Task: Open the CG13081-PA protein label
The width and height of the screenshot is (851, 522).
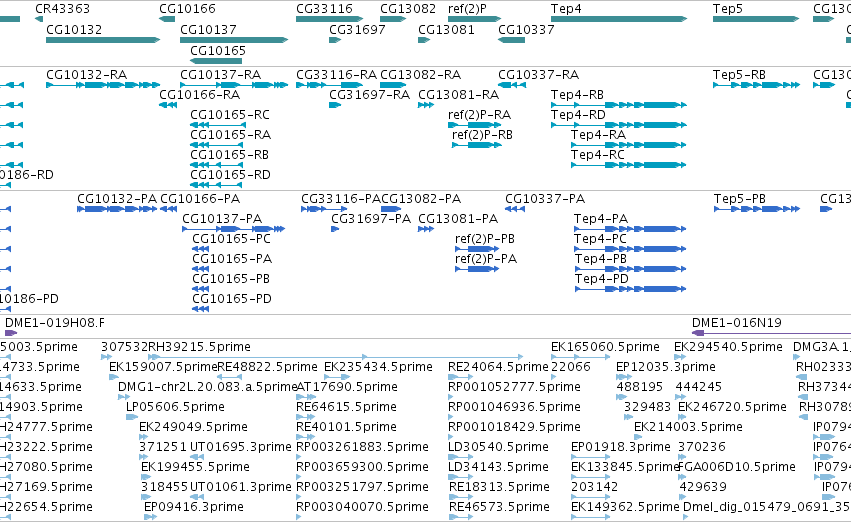Action: [458, 219]
